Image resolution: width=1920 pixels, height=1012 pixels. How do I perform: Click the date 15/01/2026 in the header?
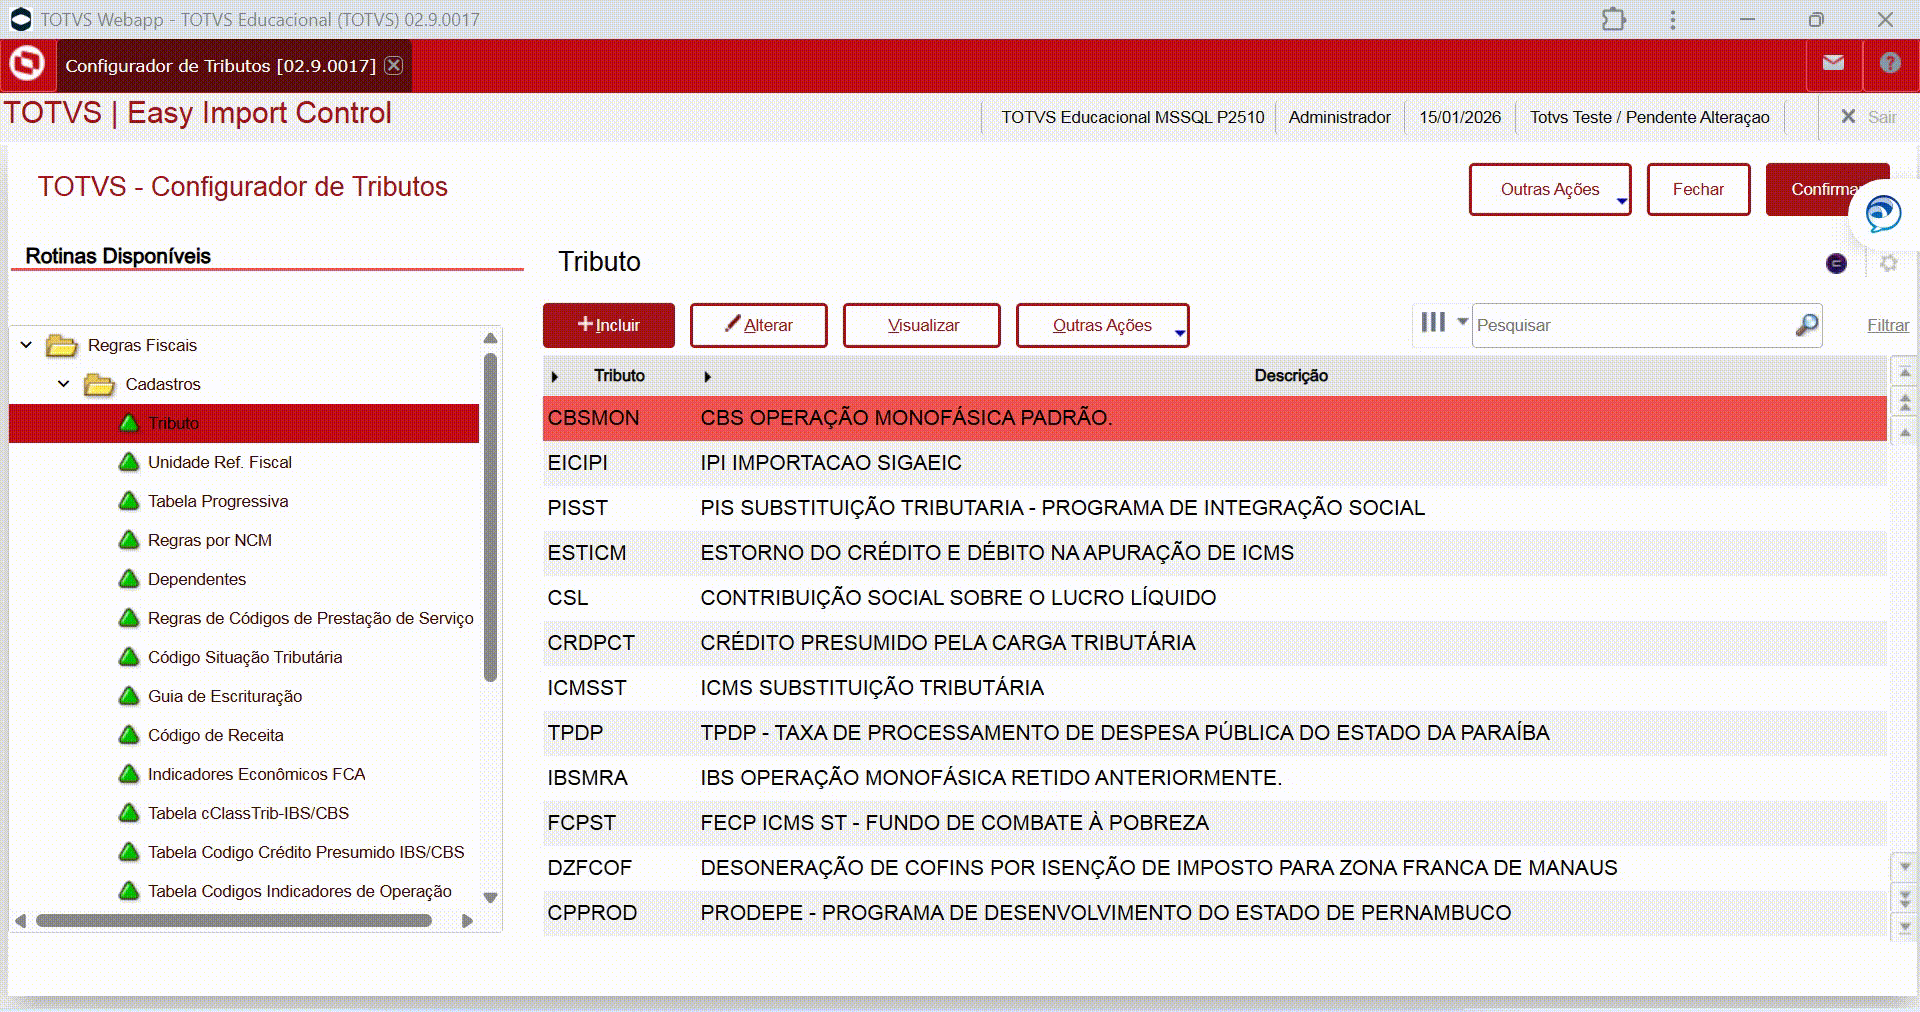click(x=1460, y=117)
